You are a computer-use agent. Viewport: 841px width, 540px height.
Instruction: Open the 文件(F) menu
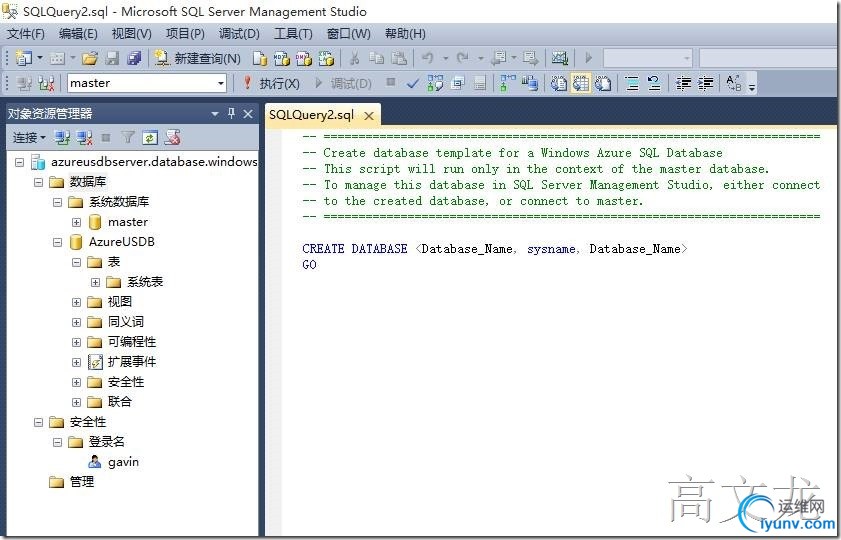(25, 34)
